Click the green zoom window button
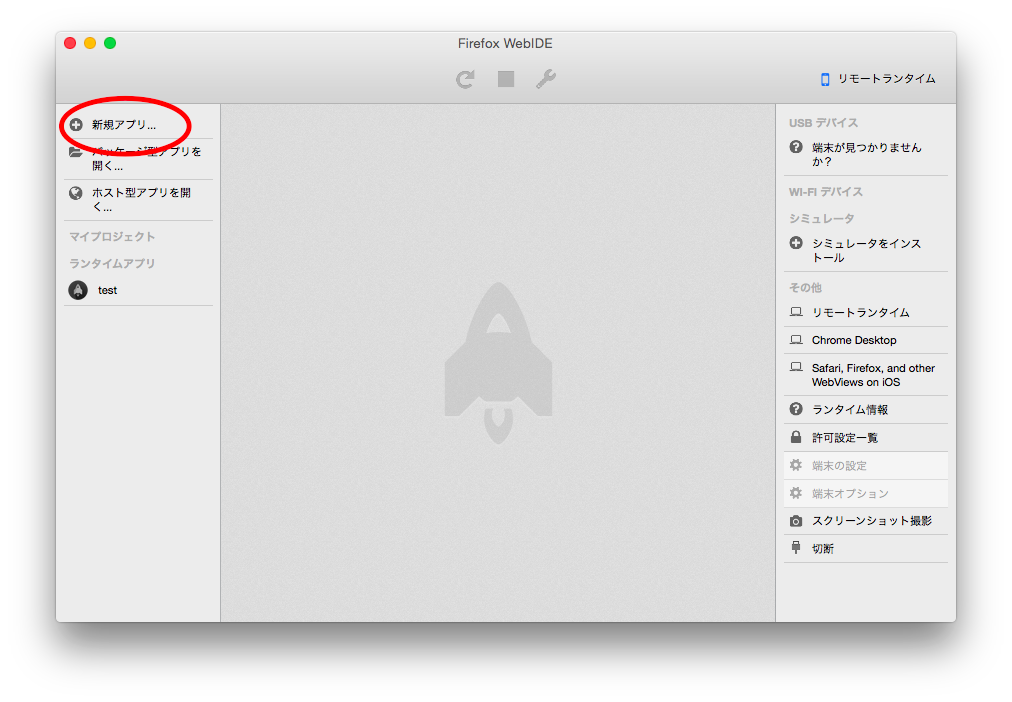The image size is (1012, 702). tap(110, 43)
